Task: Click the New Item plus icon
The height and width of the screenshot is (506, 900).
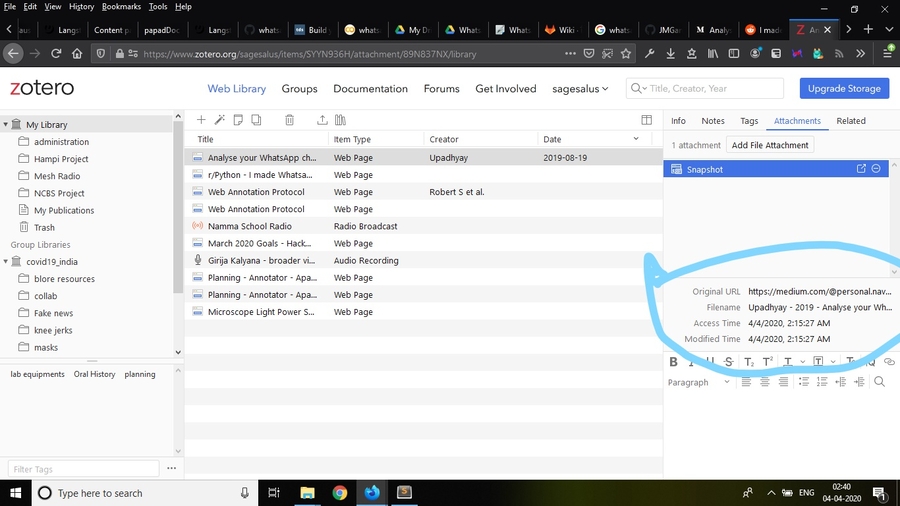Action: [x=201, y=120]
